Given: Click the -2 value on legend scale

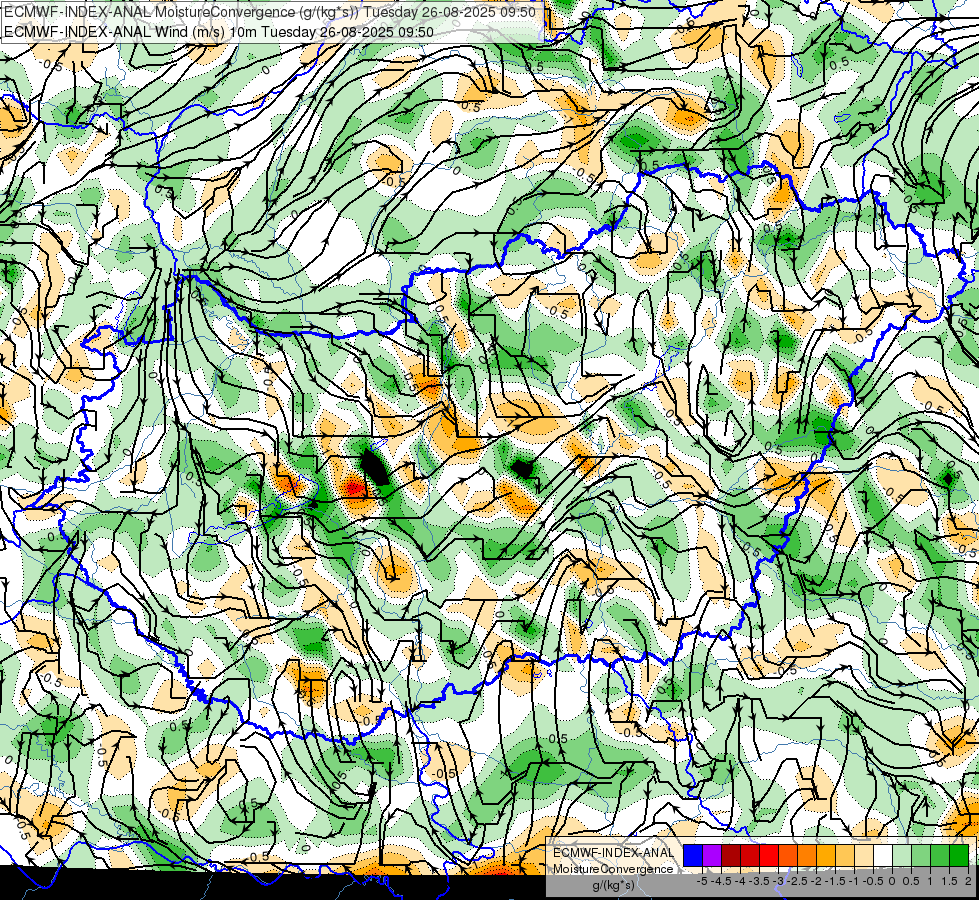Looking at the screenshot, I should (x=816, y=881).
